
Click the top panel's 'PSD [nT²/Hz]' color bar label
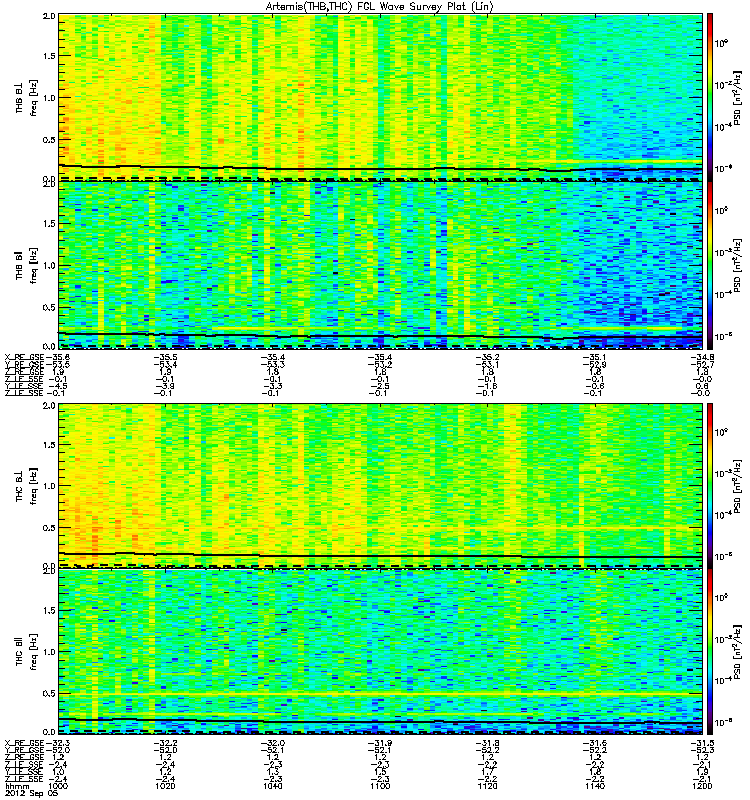coord(737,98)
